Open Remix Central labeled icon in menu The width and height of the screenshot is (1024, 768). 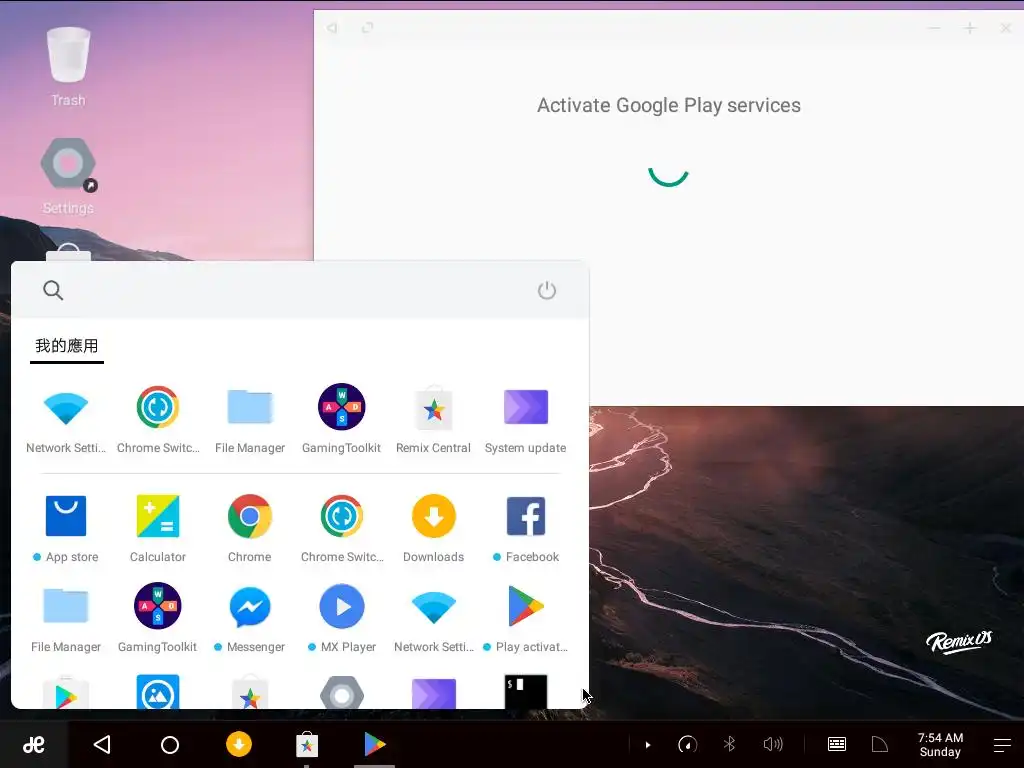tap(434, 408)
